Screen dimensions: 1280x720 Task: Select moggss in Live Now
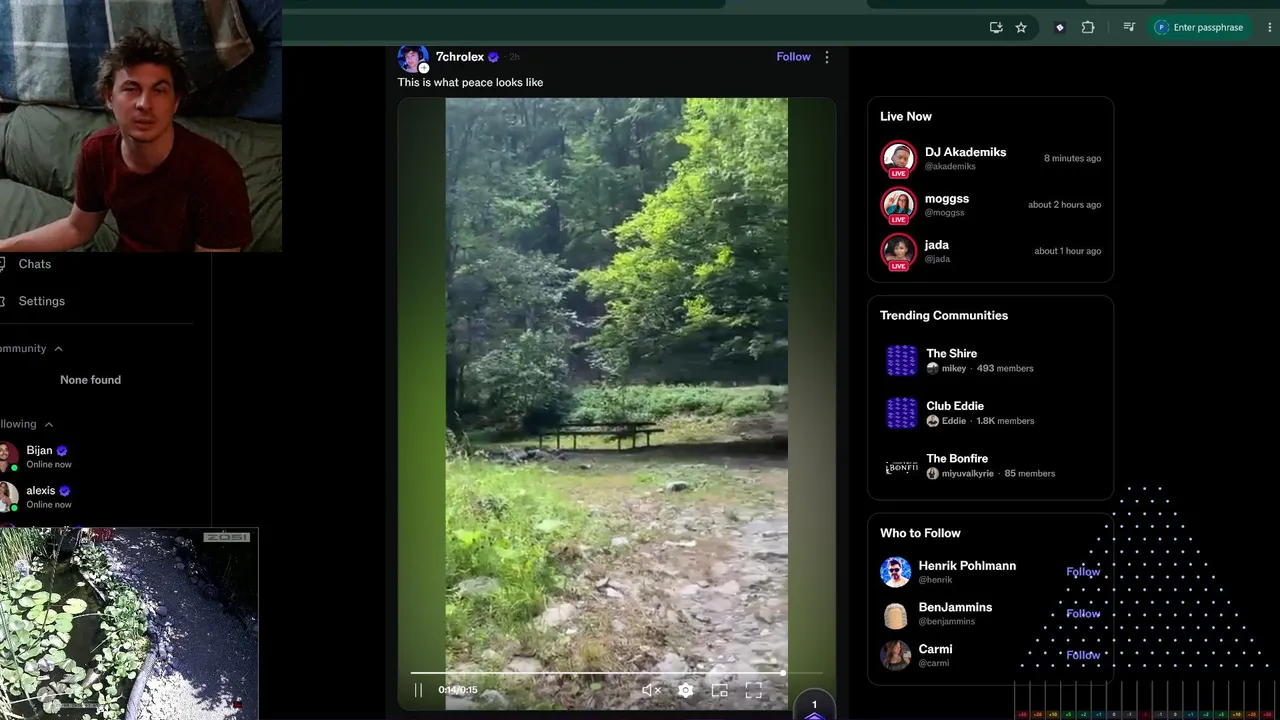tap(947, 199)
